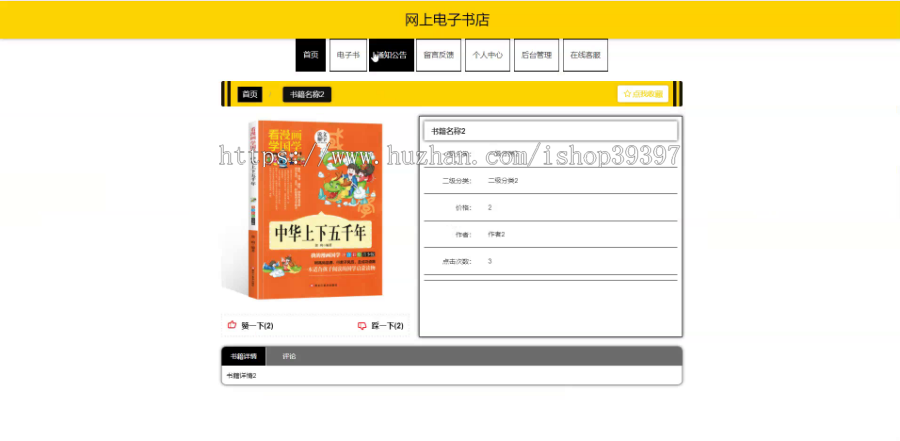The image size is (900, 441).
Task: Open 个人中心 from the navigation bar
Action: tap(487, 55)
